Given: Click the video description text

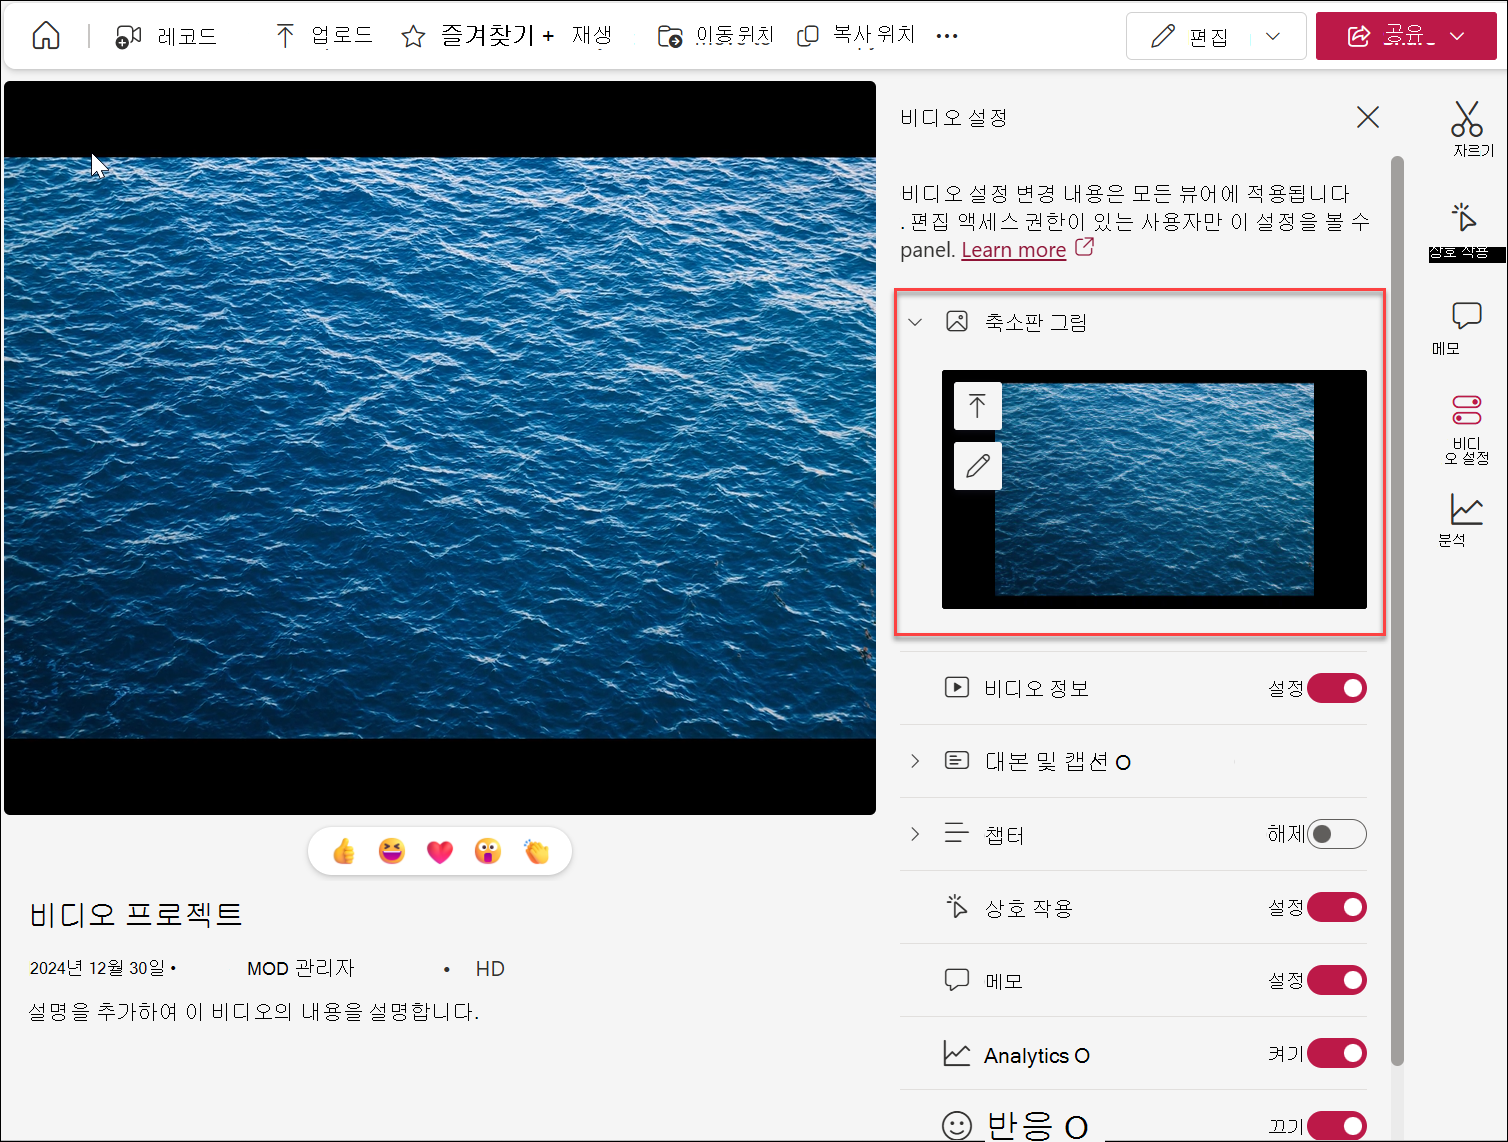Looking at the screenshot, I should (254, 1012).
